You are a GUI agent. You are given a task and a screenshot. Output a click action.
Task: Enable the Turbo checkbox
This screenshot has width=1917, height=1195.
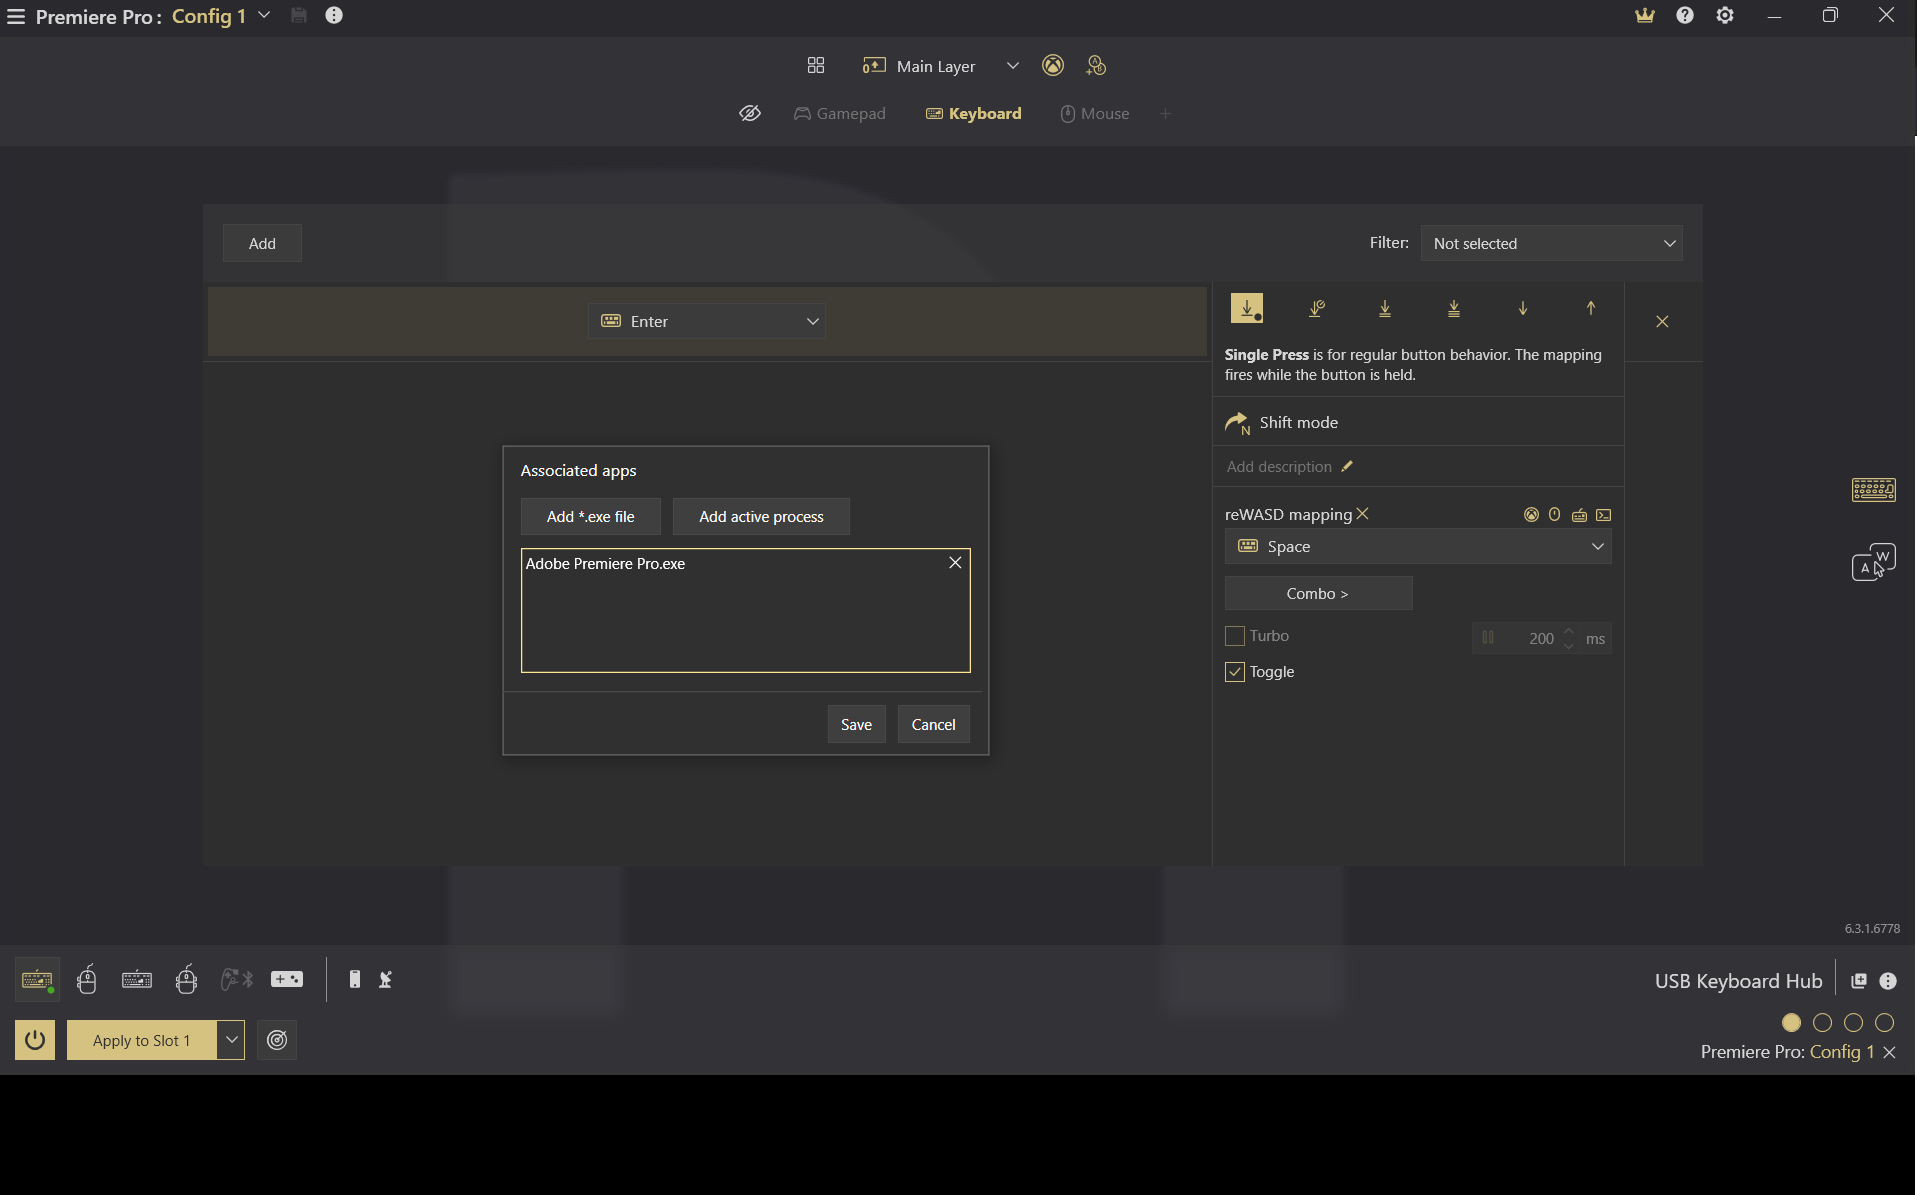1235,636
